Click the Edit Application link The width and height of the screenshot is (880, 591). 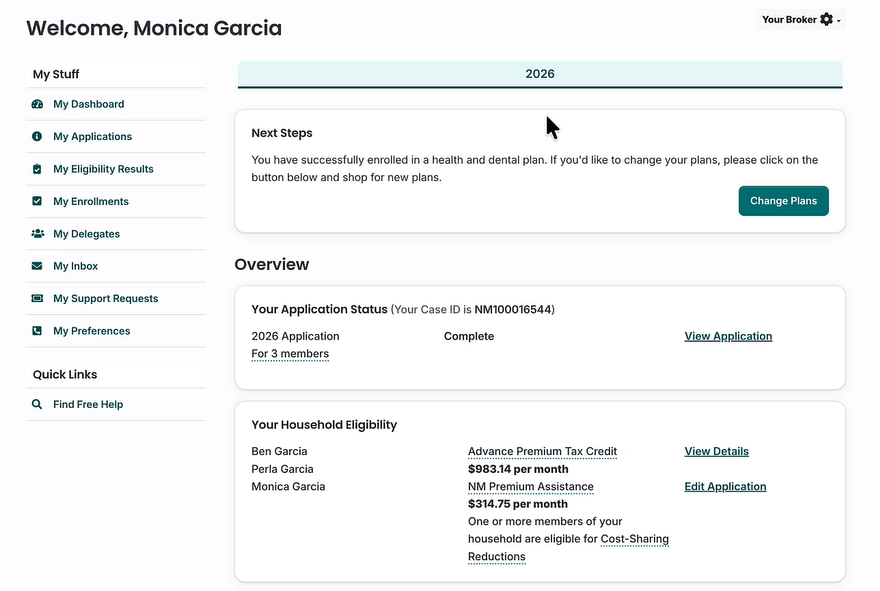(x=725, y=487)
